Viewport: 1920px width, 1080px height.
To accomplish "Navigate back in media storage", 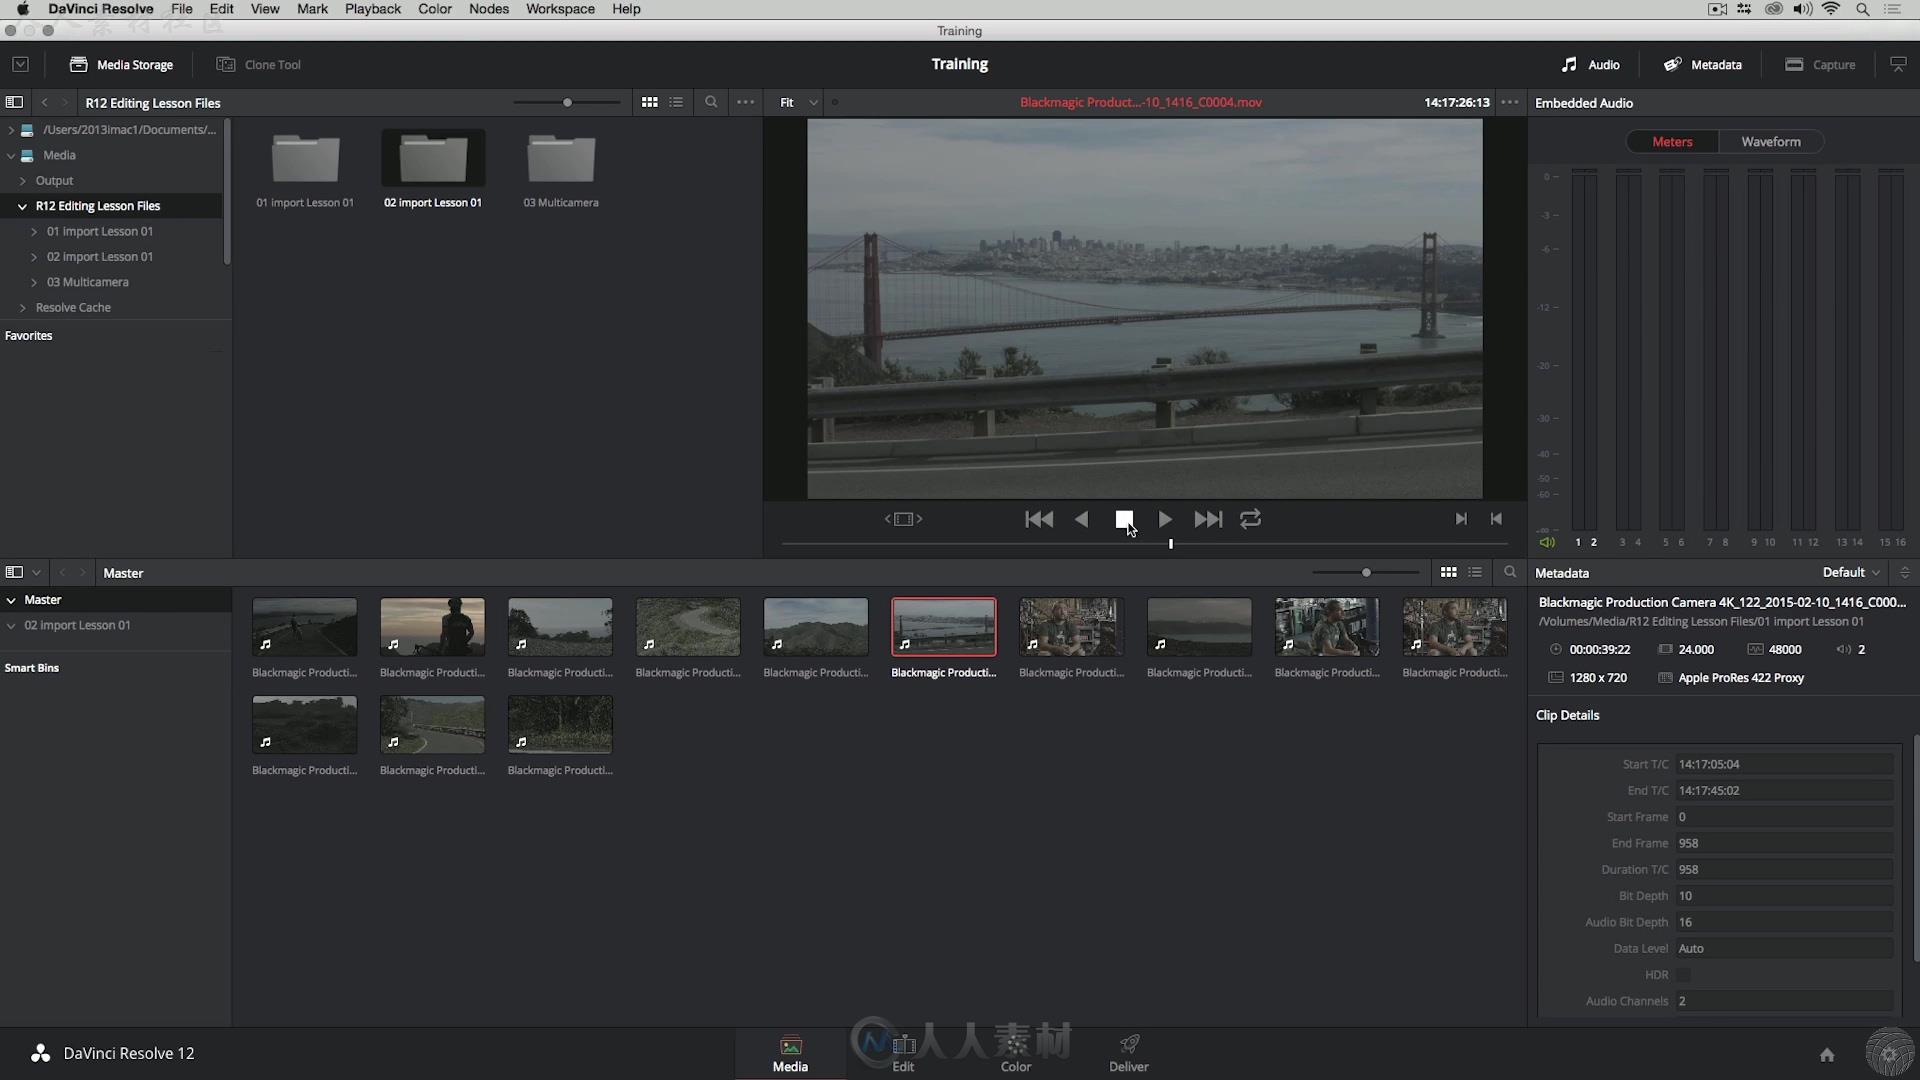I will pyautogui.click(x=44, y=102).
